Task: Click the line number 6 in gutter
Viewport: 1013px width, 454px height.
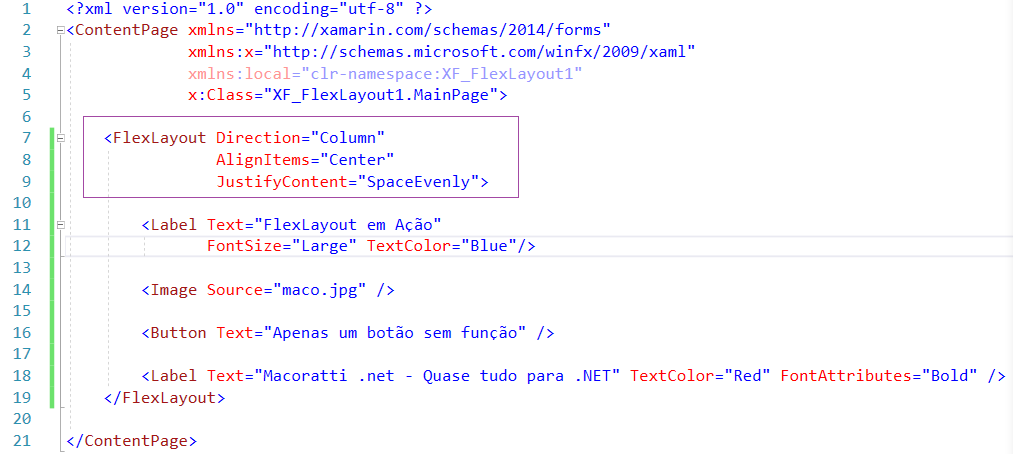Action: pyautogui.click(x=26, y=117)
